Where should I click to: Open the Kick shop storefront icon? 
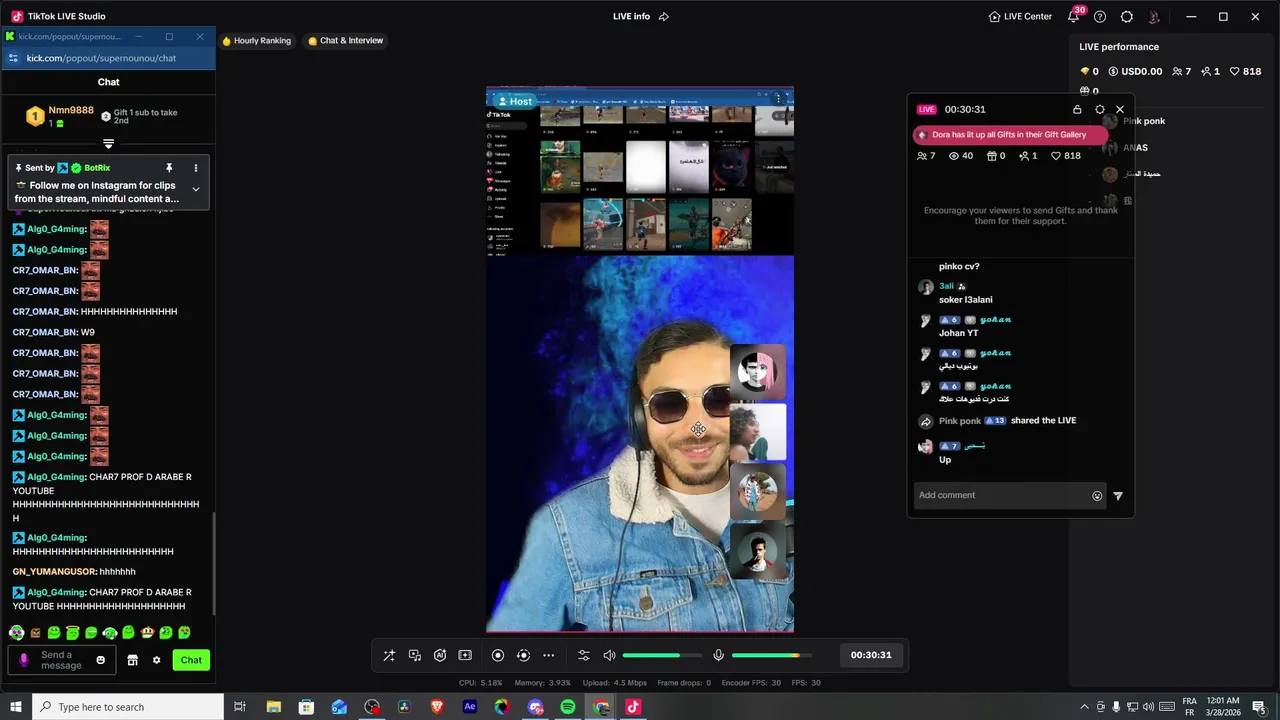coord(132,660)
